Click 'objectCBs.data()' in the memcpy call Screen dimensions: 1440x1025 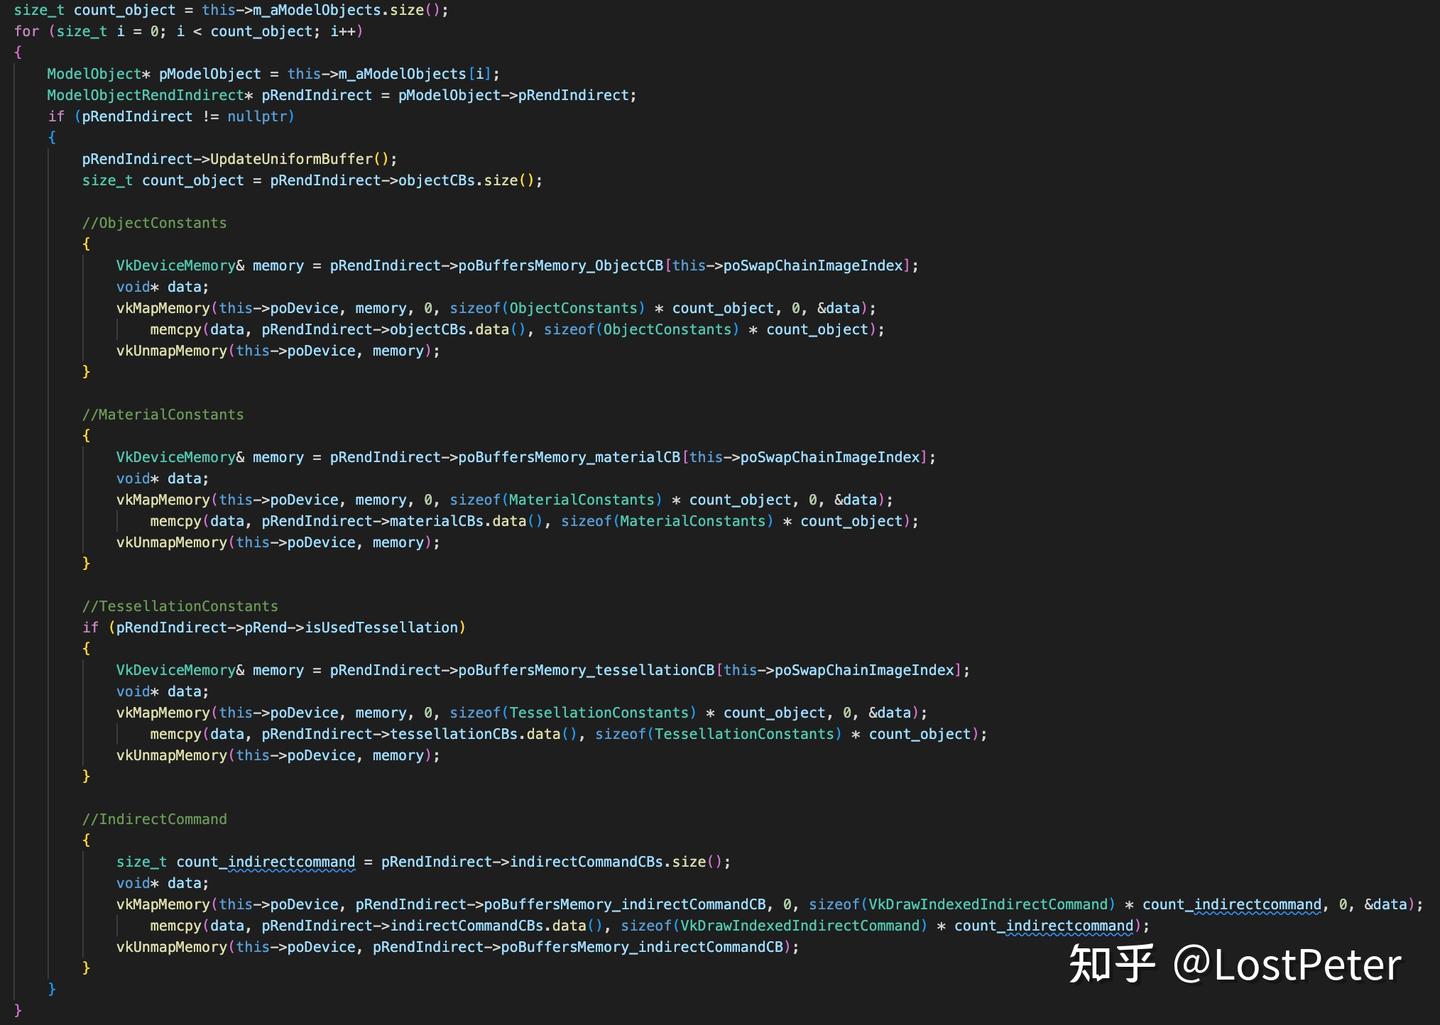tap(457, 329)
